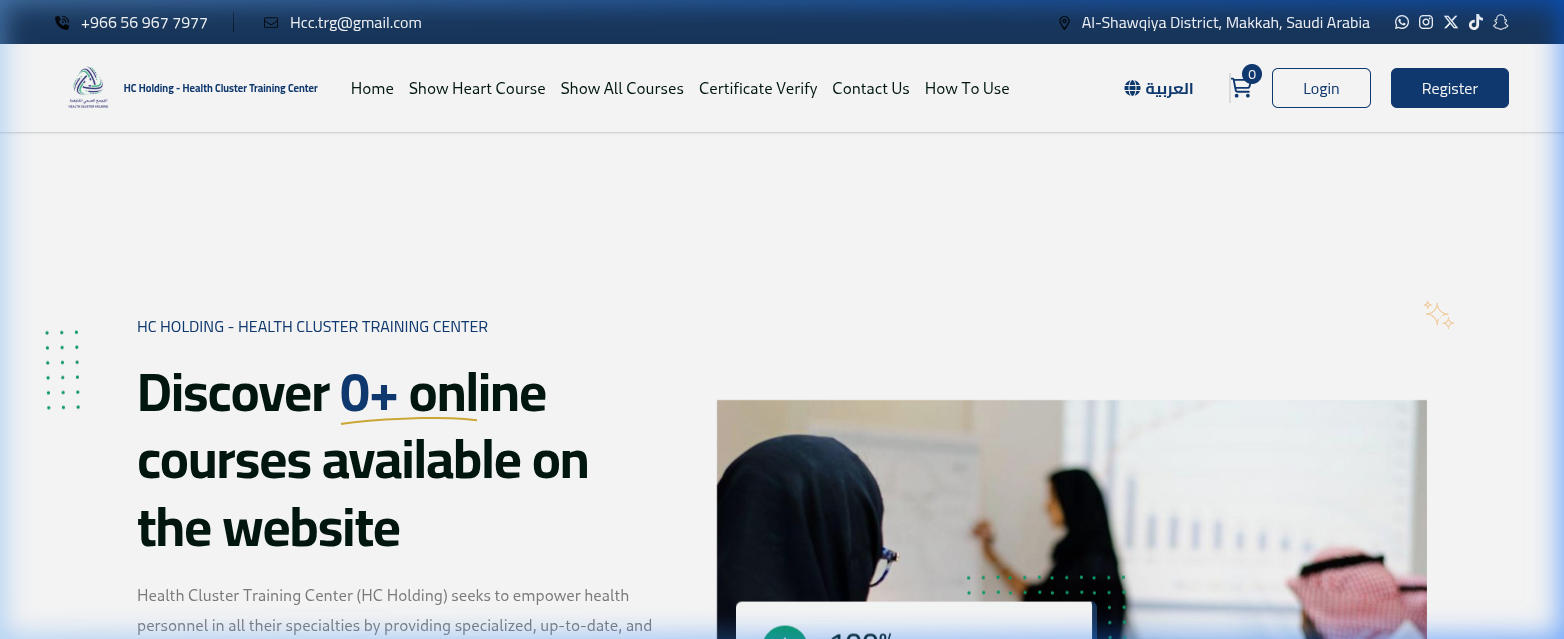Call the number +966 56 967 7977
Screen dimensions: 1564x639
click(x=144, y=22)
